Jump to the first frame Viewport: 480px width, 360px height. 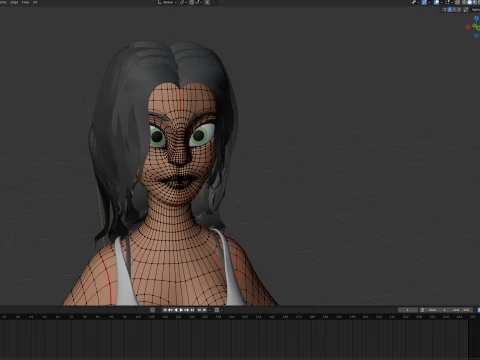click(x=165, y=310)
